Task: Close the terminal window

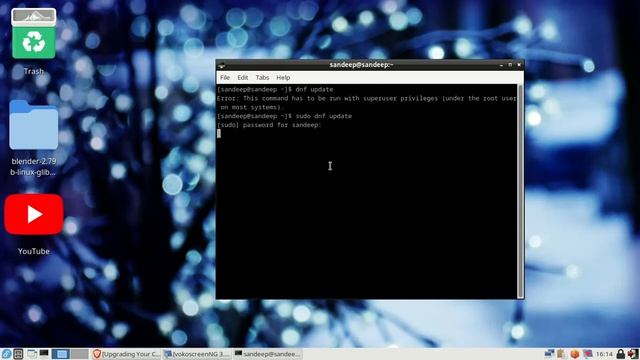Action: coord(519,65)
